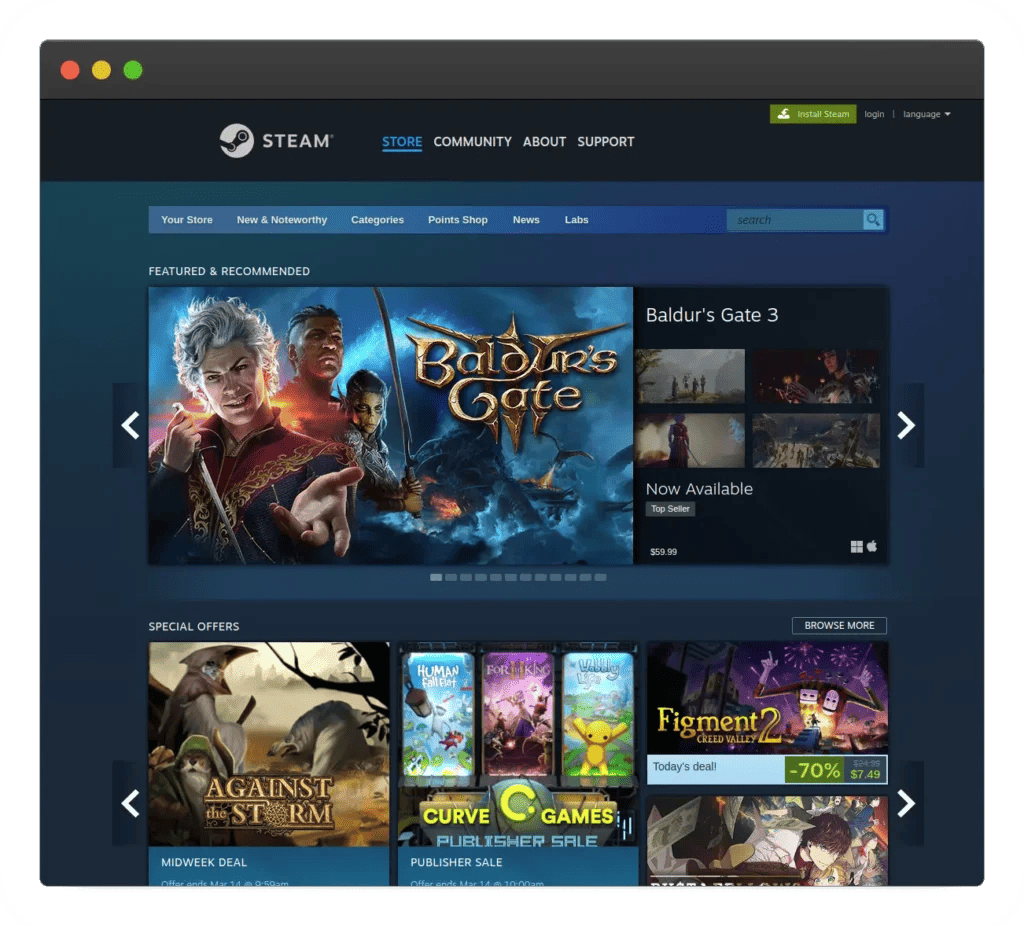Open the language dropdown

click(926, 114)
